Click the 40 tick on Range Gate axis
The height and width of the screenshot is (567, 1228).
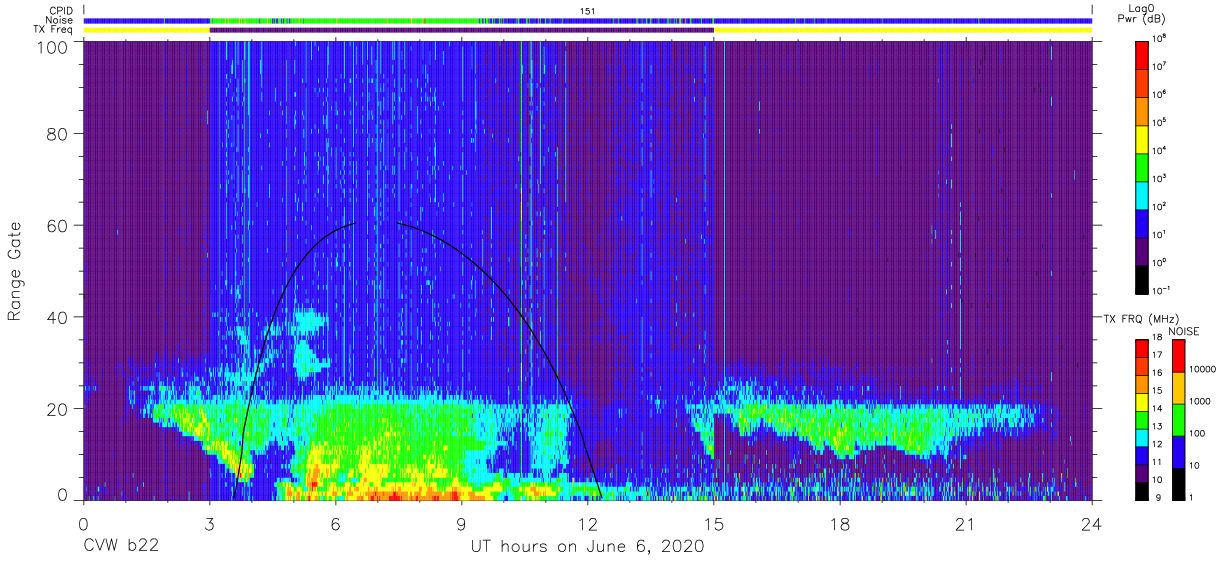[58, 316]
